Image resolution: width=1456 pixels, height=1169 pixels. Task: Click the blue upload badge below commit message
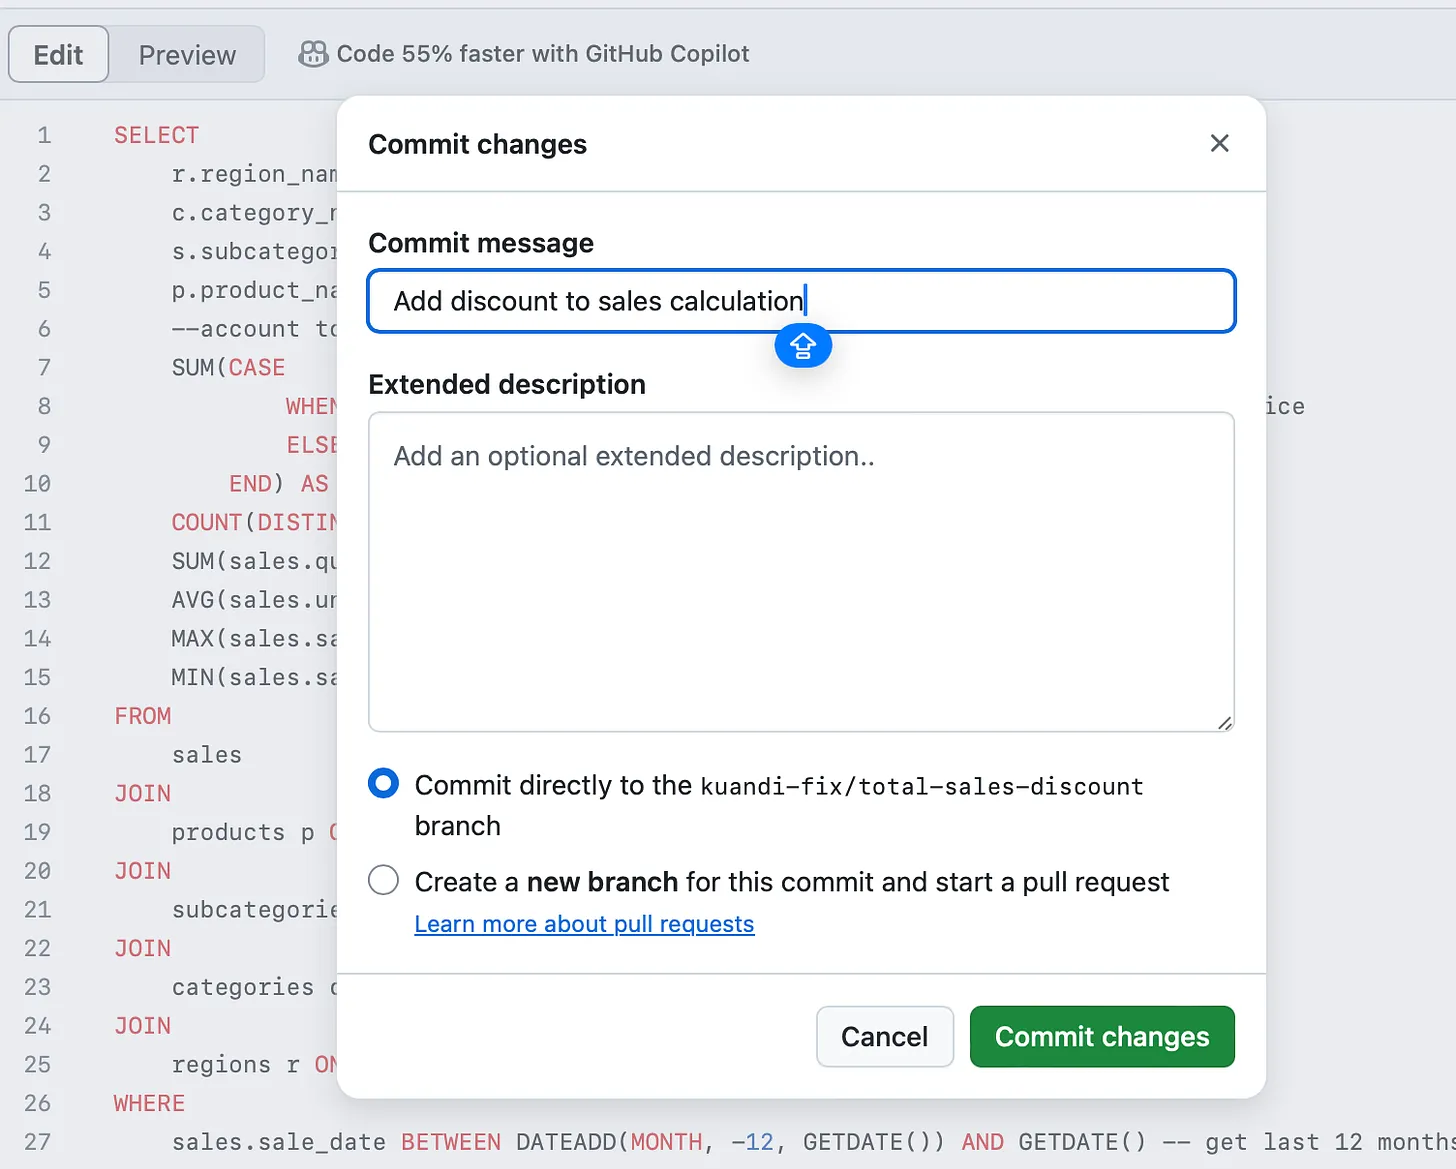click(803, 346)
